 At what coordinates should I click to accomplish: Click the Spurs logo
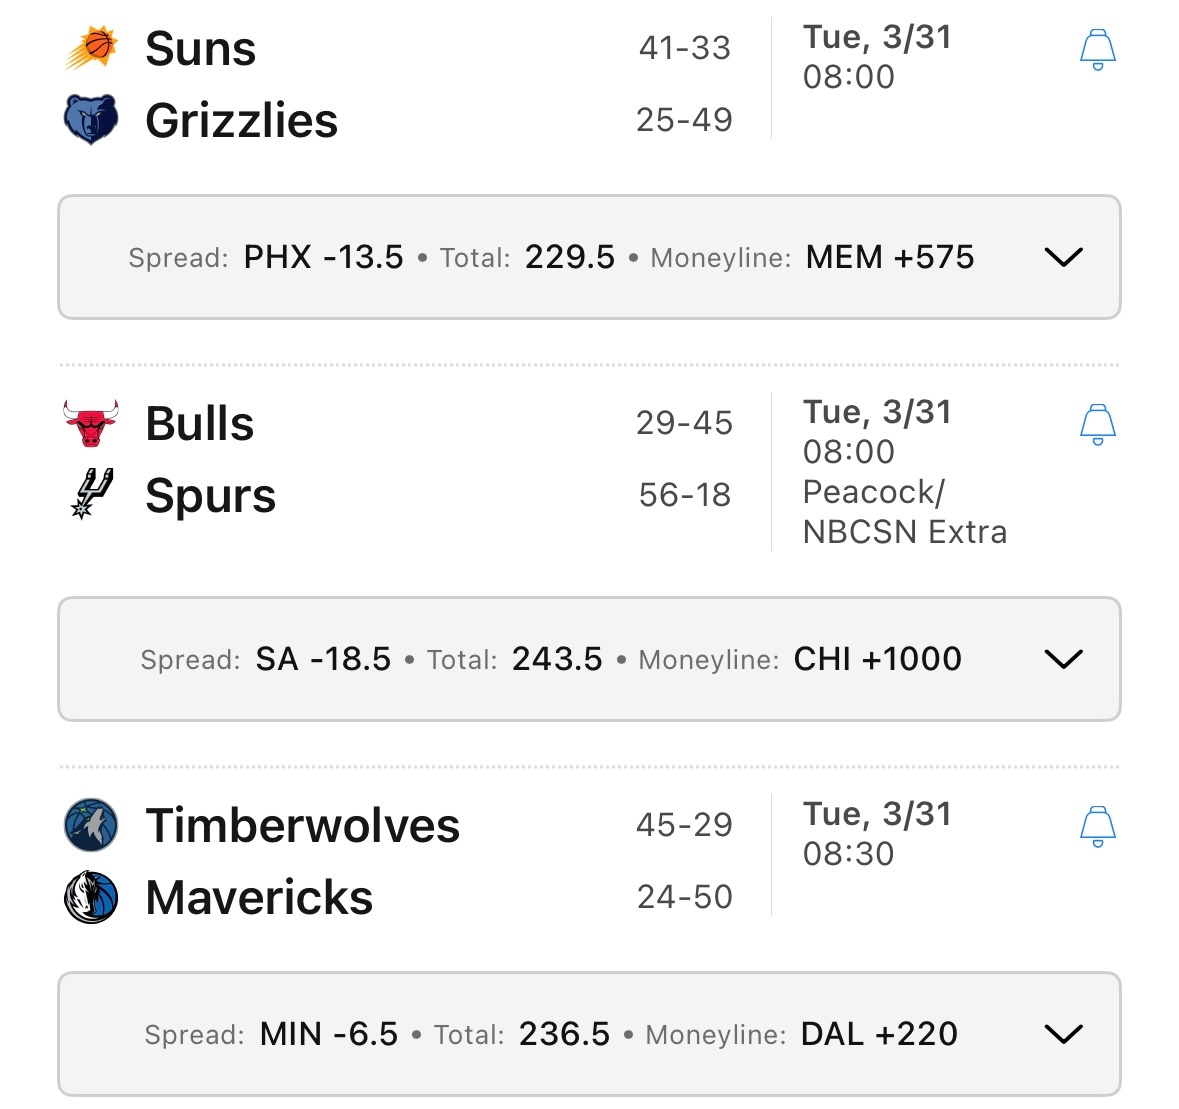(x=90, y=494)
